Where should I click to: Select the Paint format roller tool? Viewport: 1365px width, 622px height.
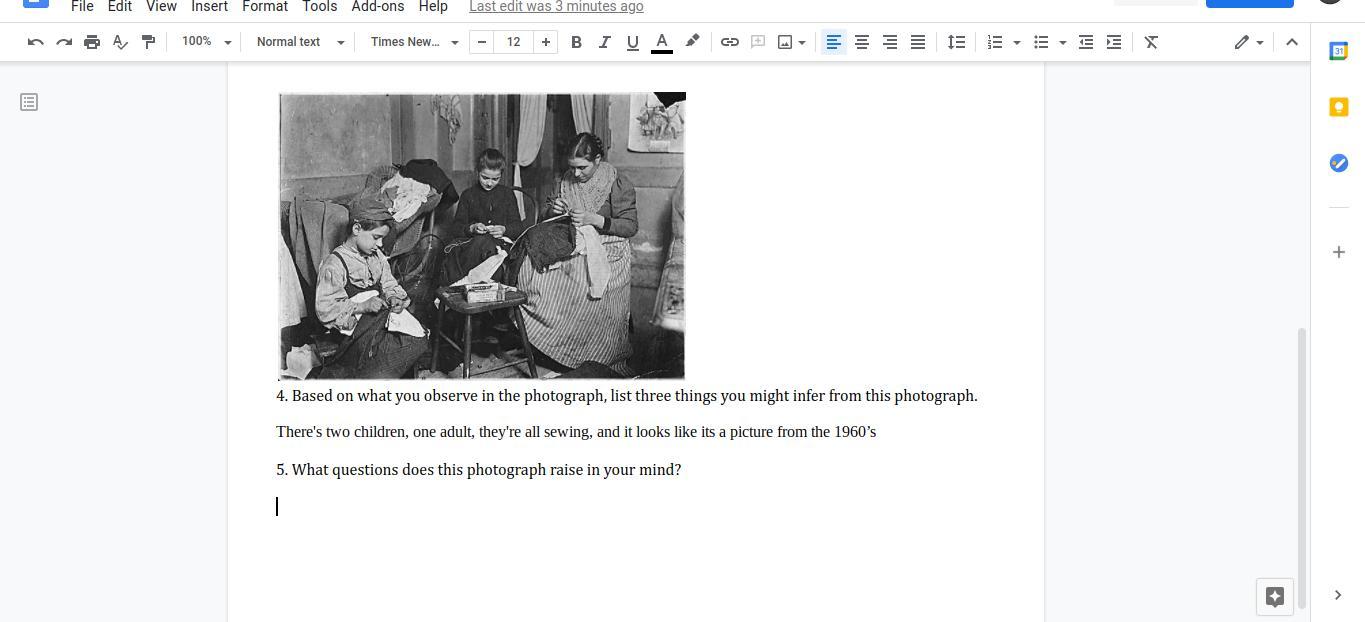tap(148, 42)
